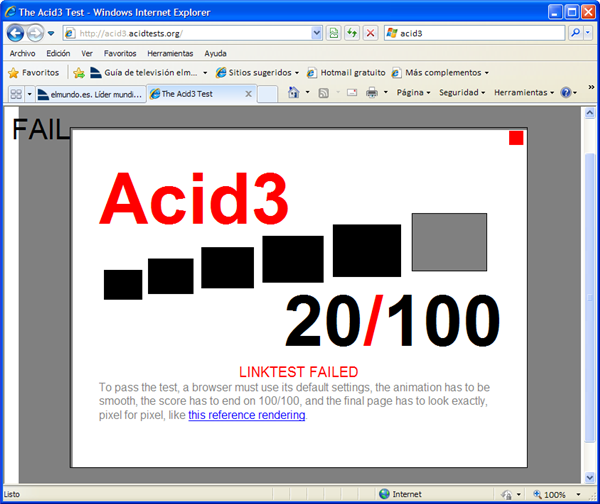Open the Compatibility View toggle icon

pos(334,33)
